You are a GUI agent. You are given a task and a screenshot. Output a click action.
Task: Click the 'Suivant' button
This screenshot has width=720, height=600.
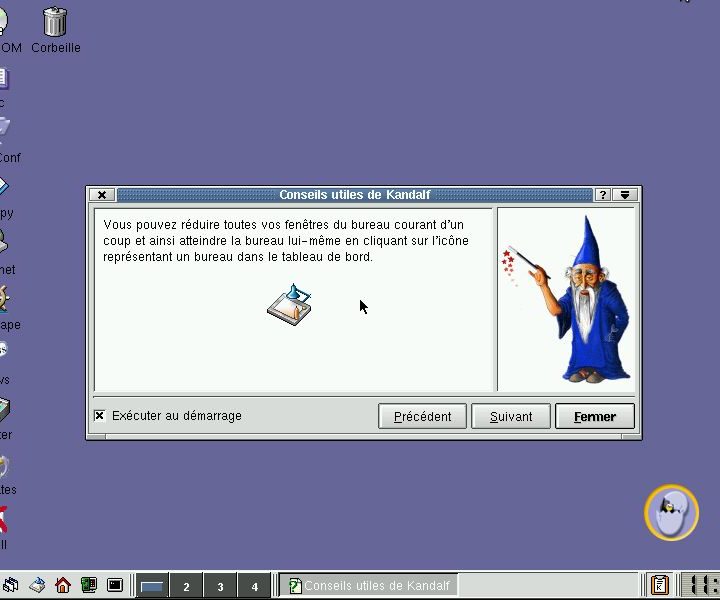point(510,417)
